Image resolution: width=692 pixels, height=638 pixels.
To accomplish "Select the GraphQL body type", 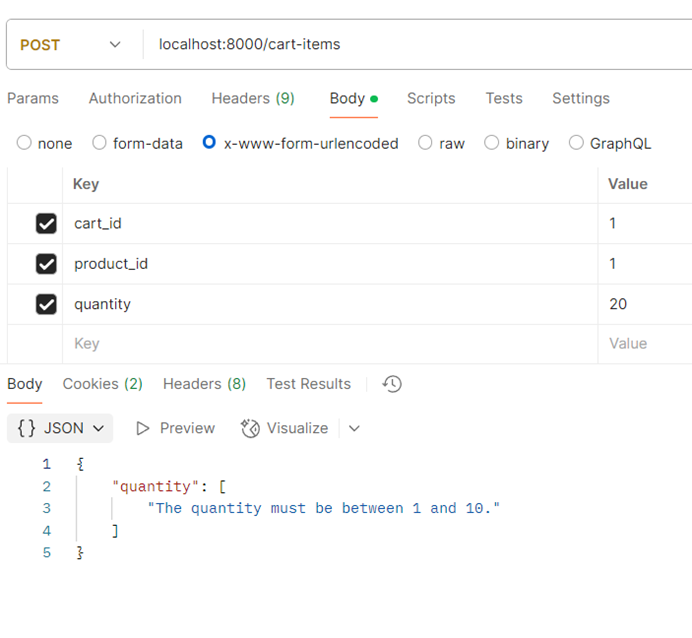I will point(576,143).
